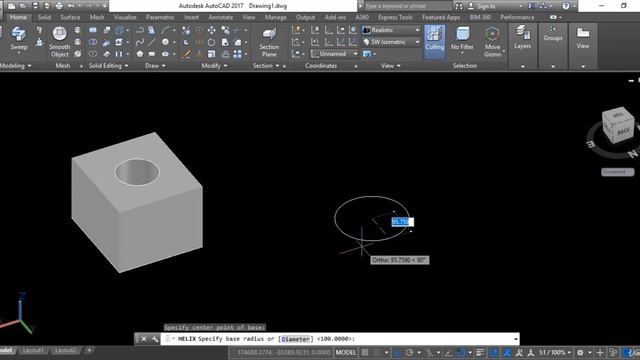
Task: Switch to the Parametric ribbon tab
Action: pos(160,17)
